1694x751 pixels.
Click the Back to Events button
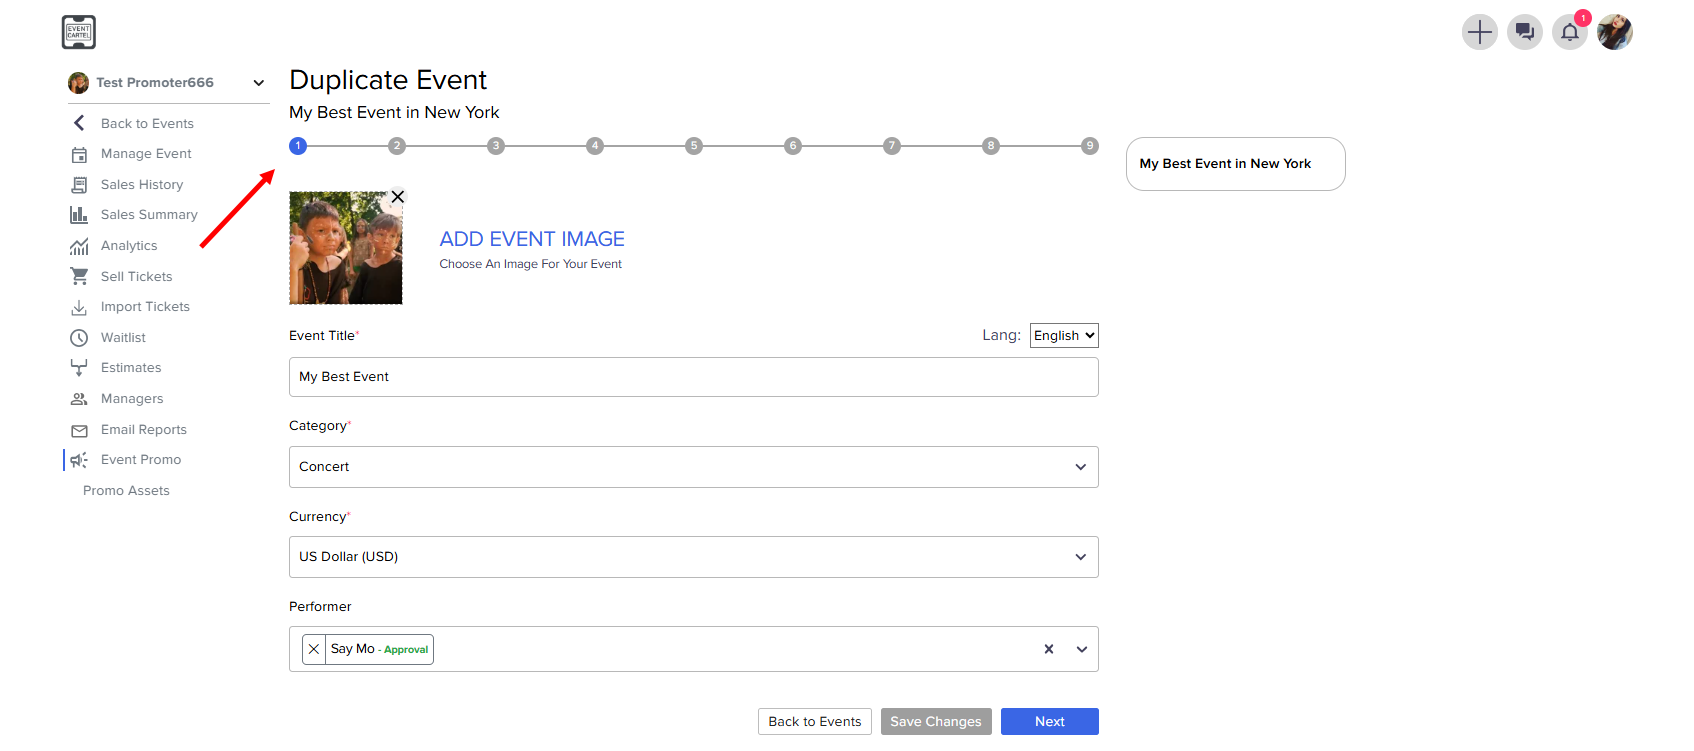(x=815, y=722)
